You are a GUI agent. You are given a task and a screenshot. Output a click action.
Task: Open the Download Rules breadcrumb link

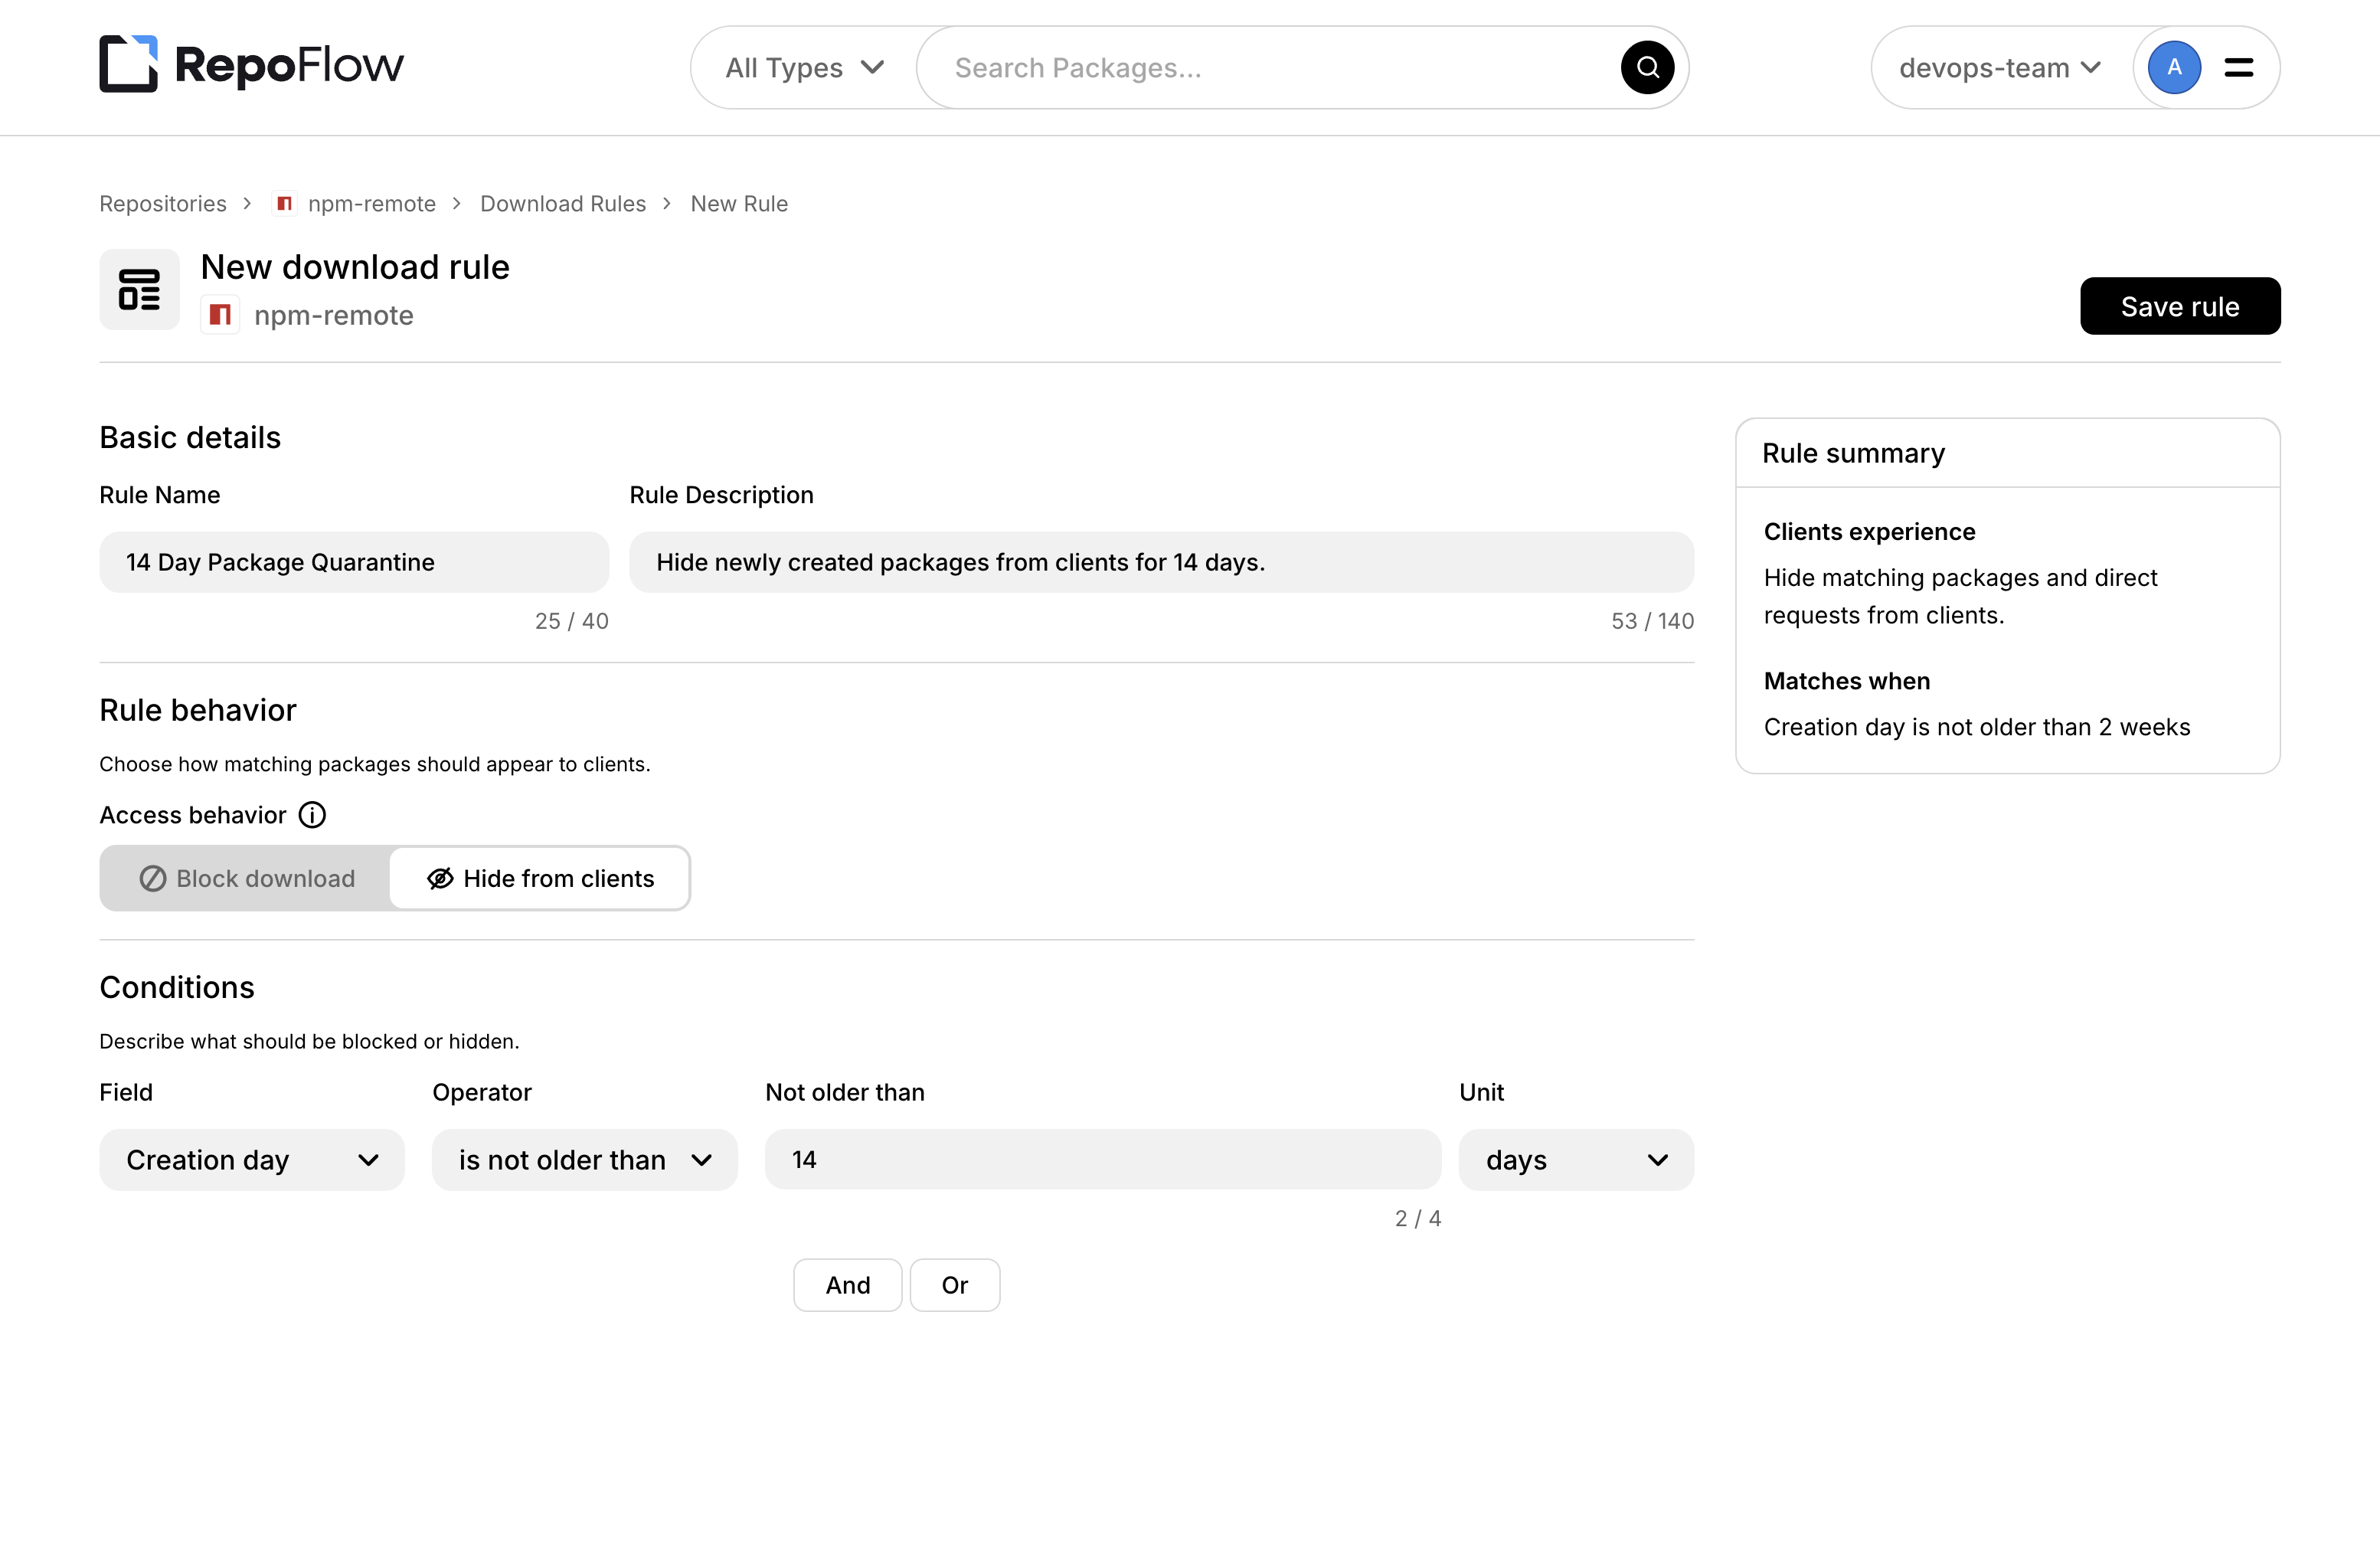563,204
